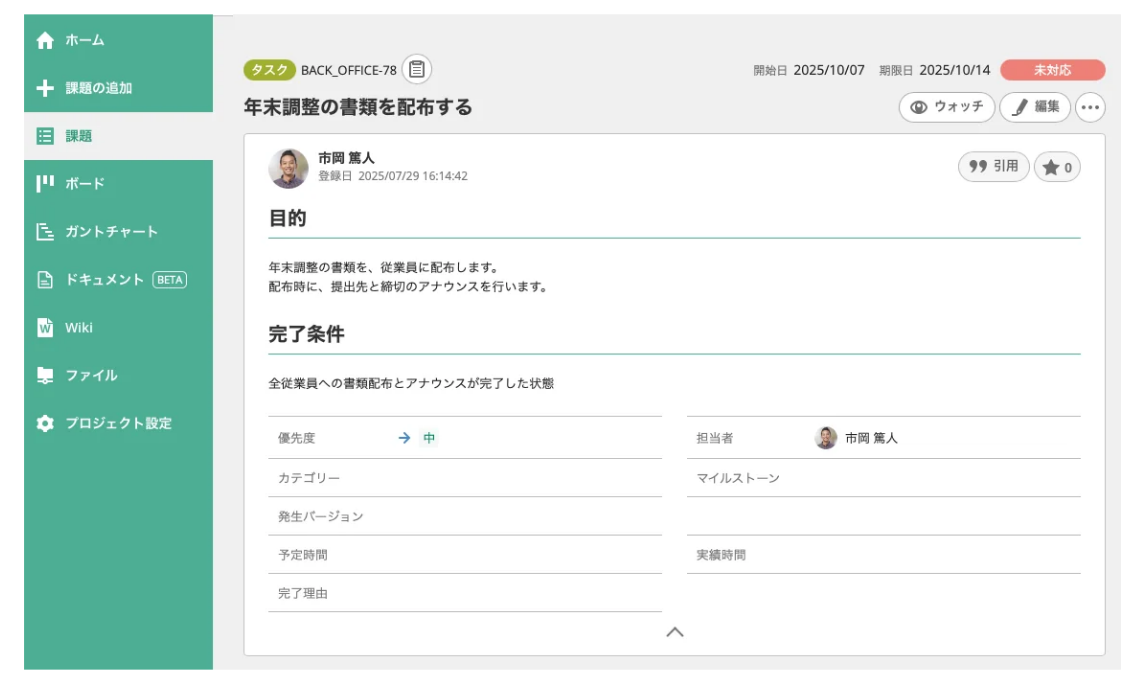Click the start date 2025/10/07
Screen dimensions: 1145x684
829,70
